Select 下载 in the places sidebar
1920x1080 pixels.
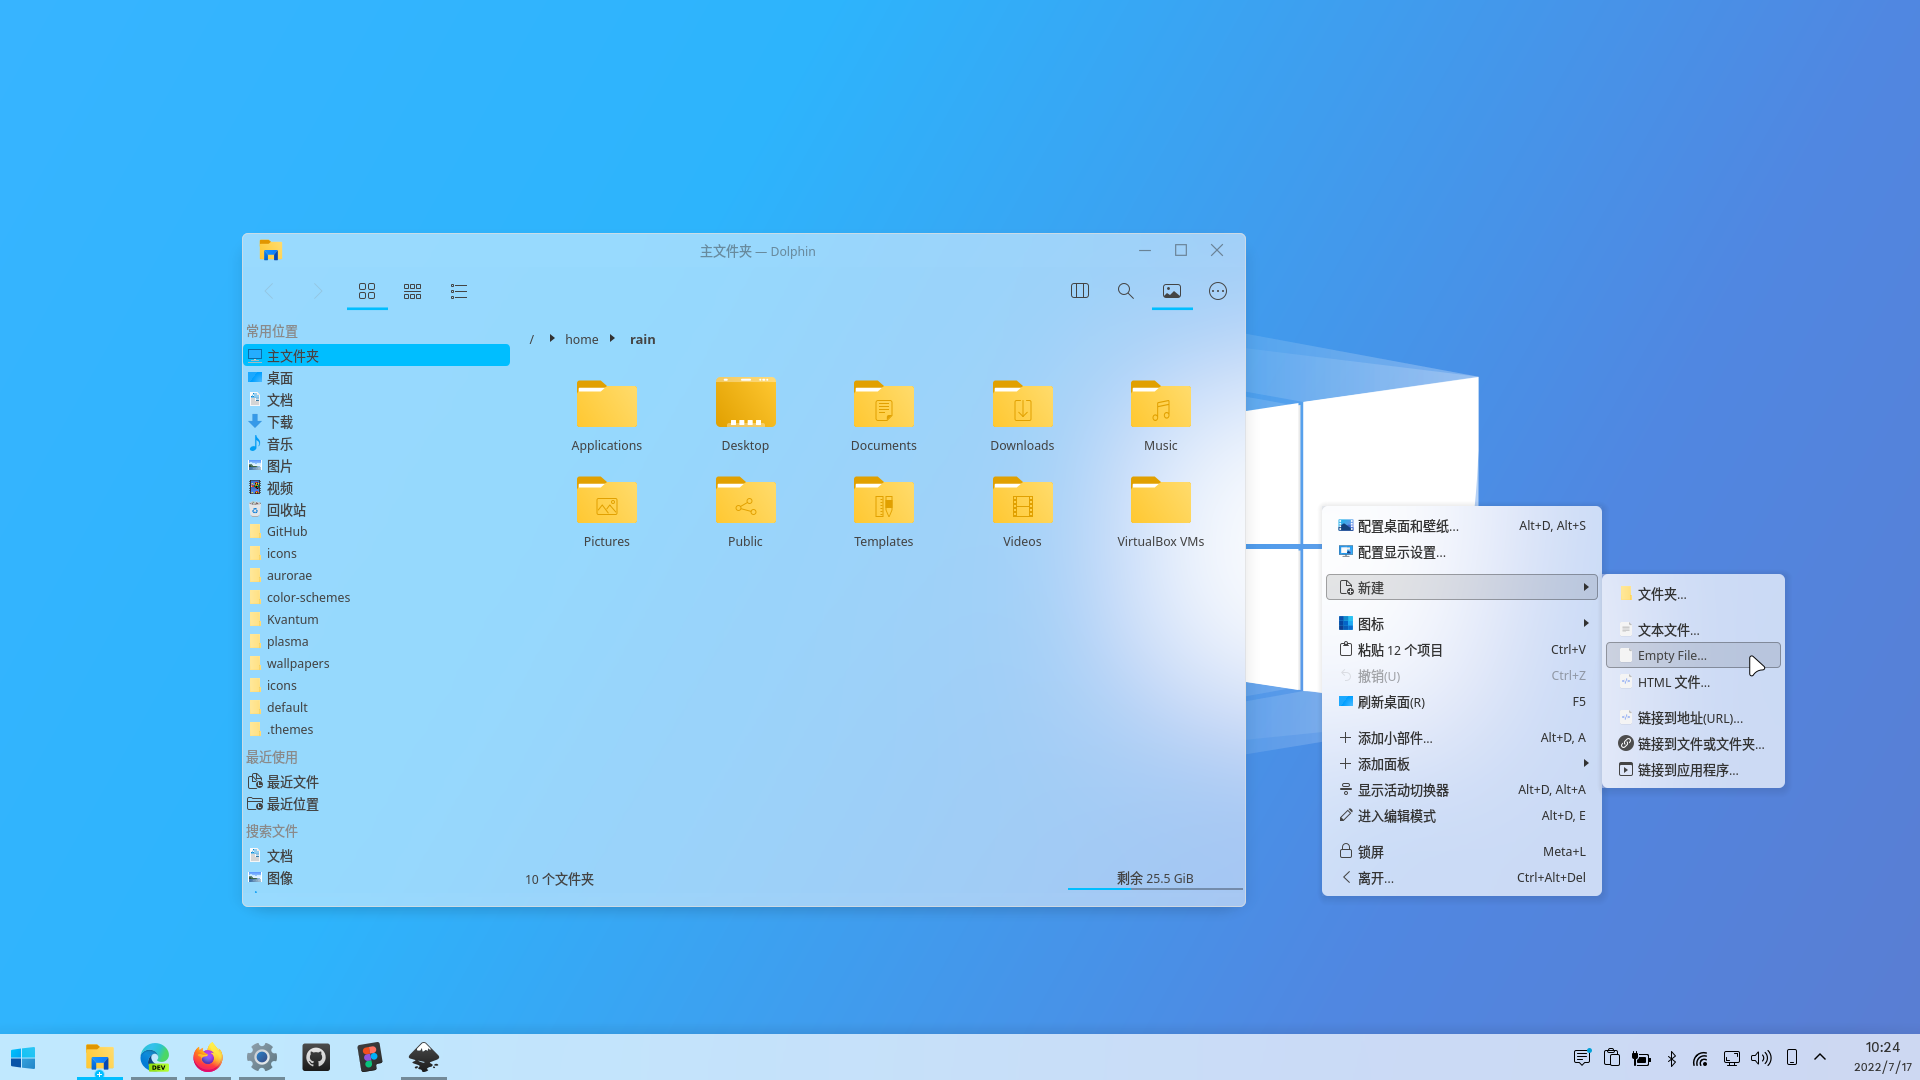click(x=376, y=422)
